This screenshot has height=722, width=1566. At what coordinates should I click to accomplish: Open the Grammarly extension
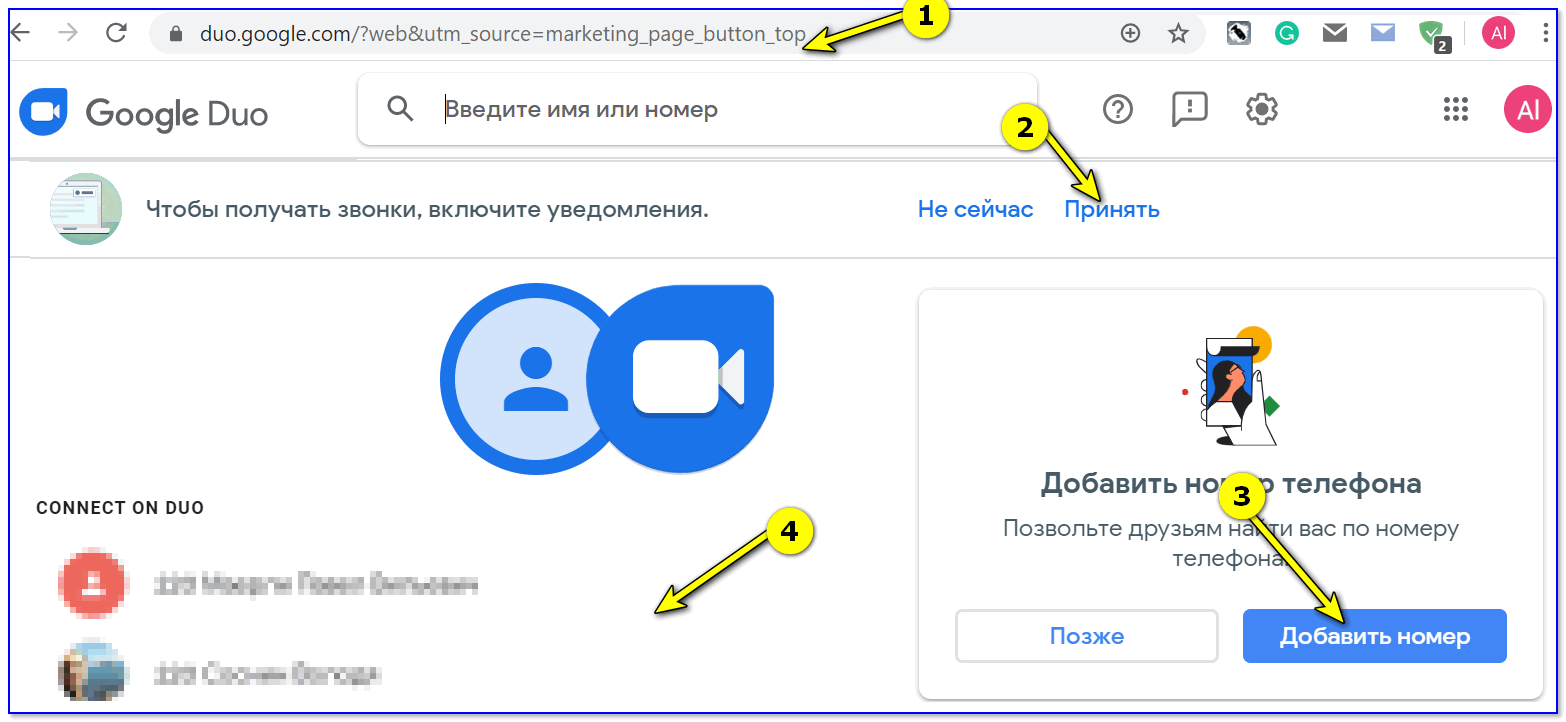pos(1287,33)
